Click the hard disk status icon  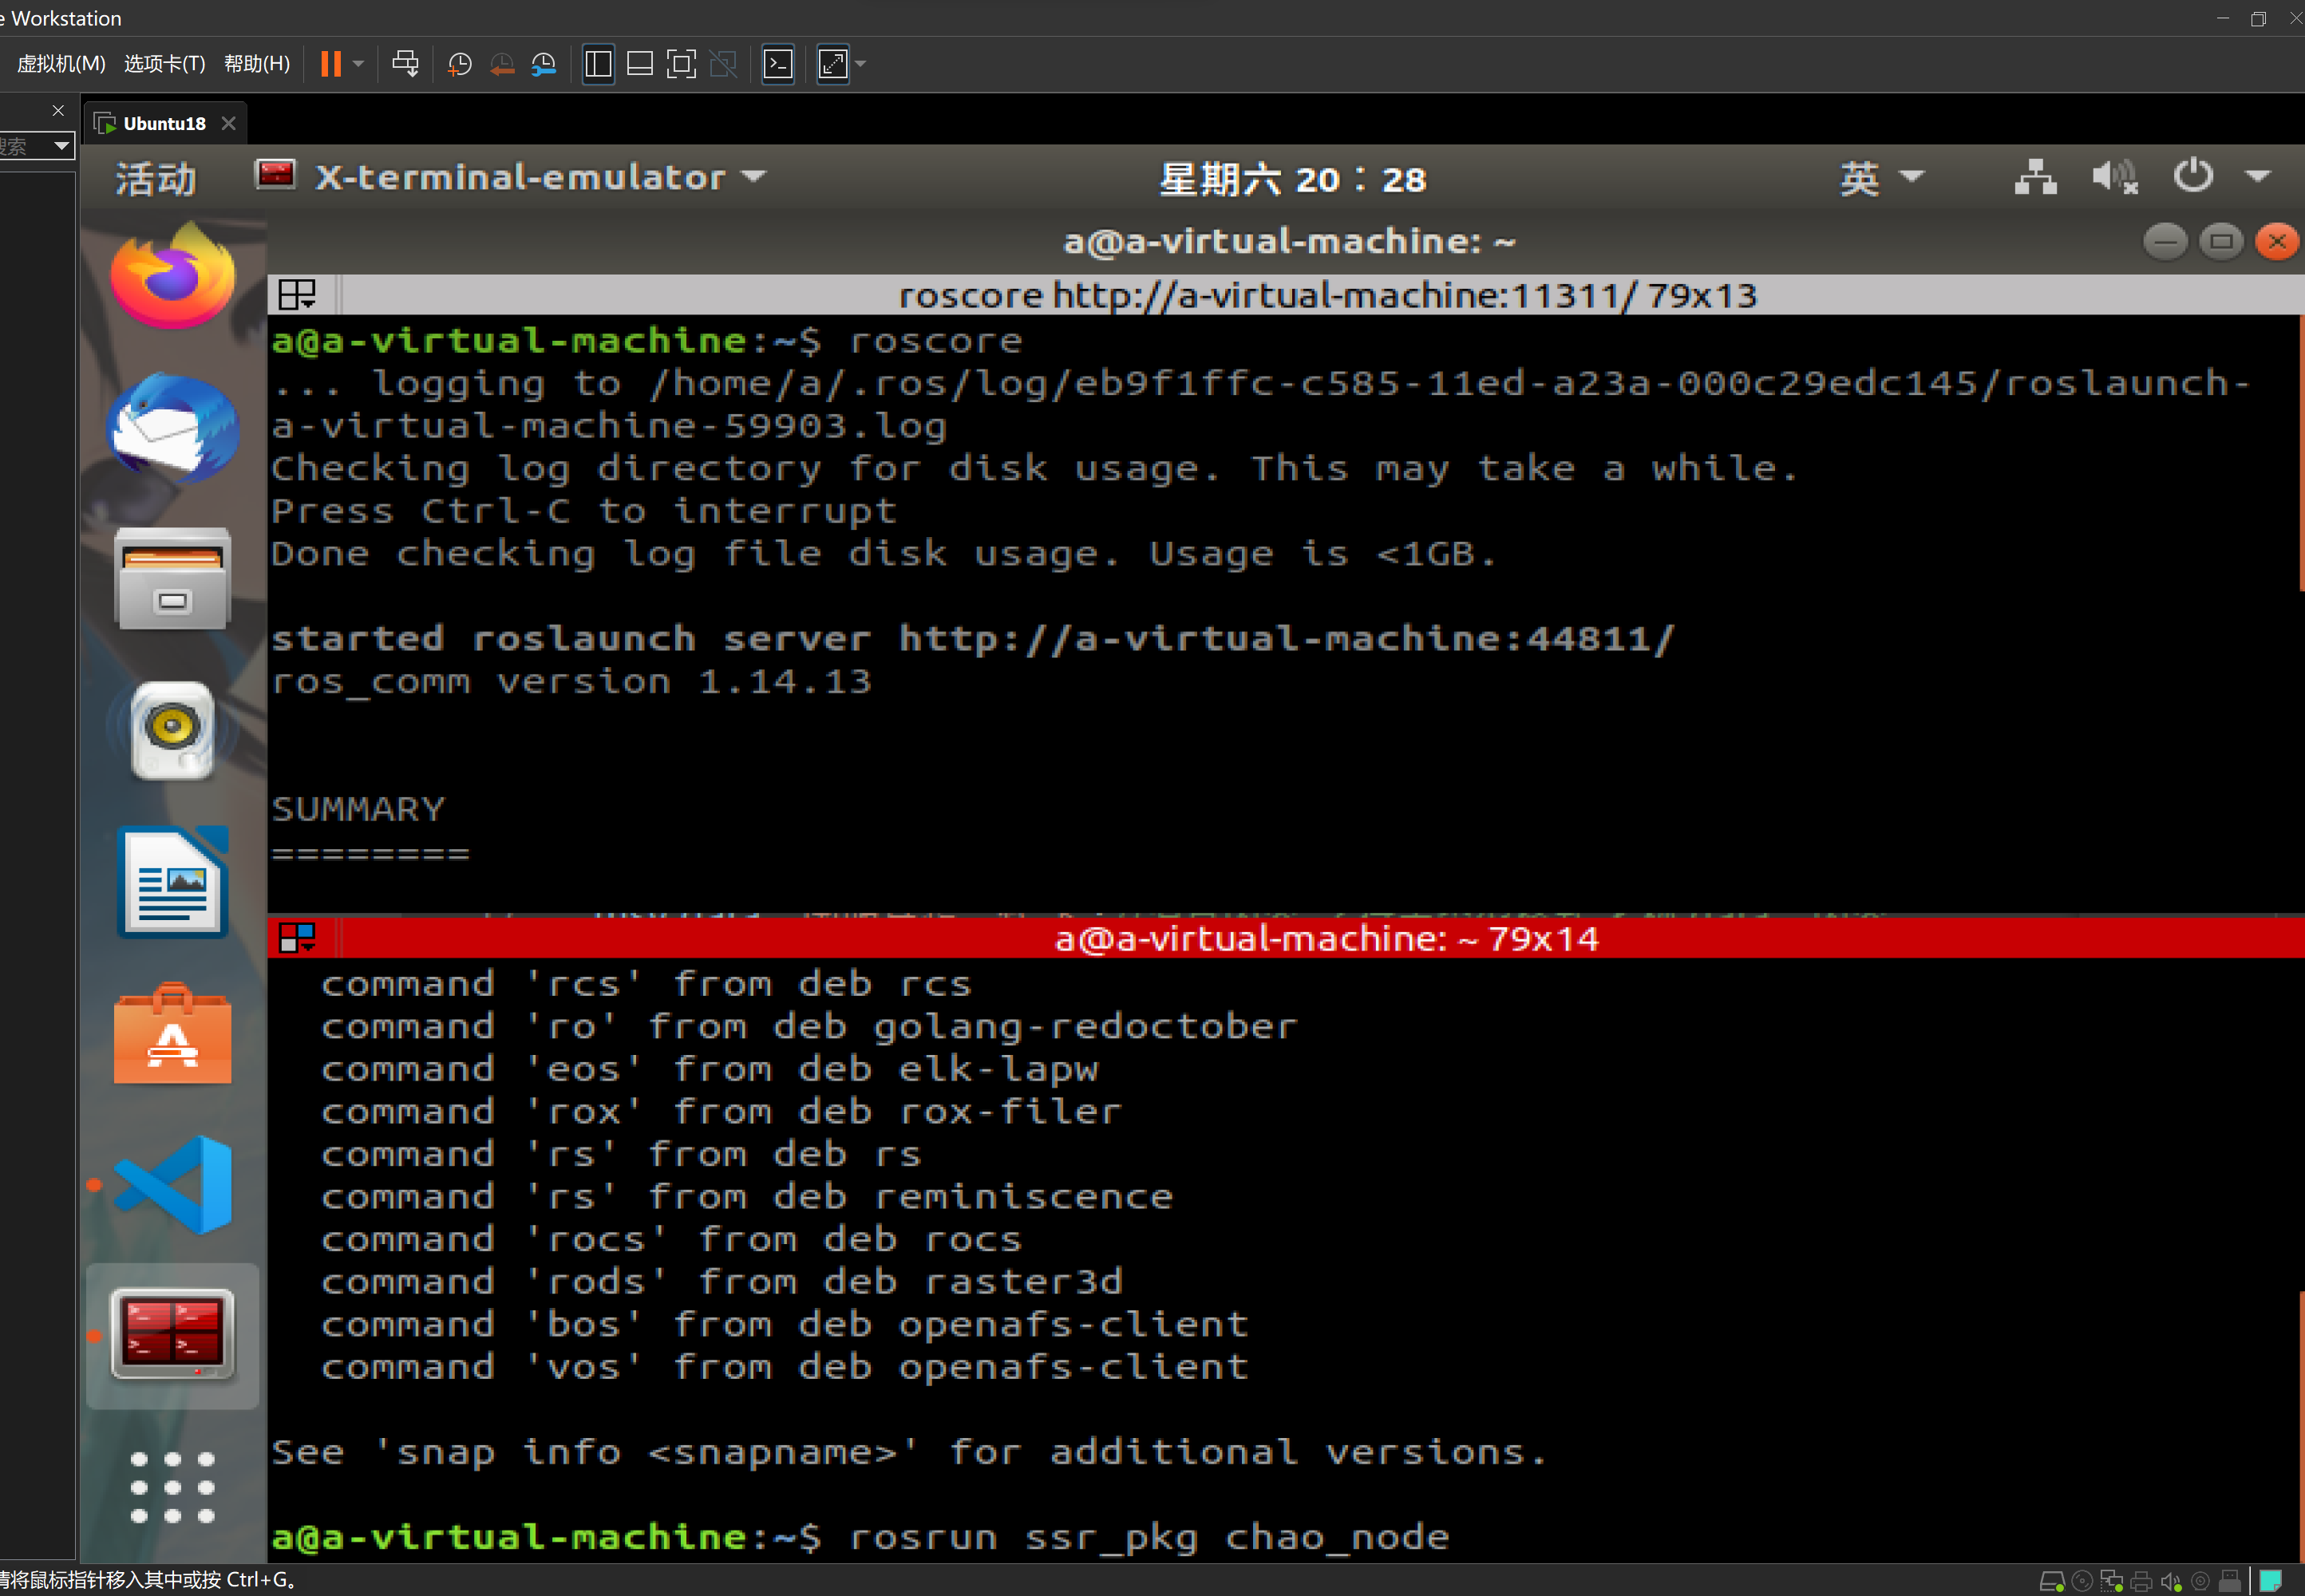tap(2051, 1581)
